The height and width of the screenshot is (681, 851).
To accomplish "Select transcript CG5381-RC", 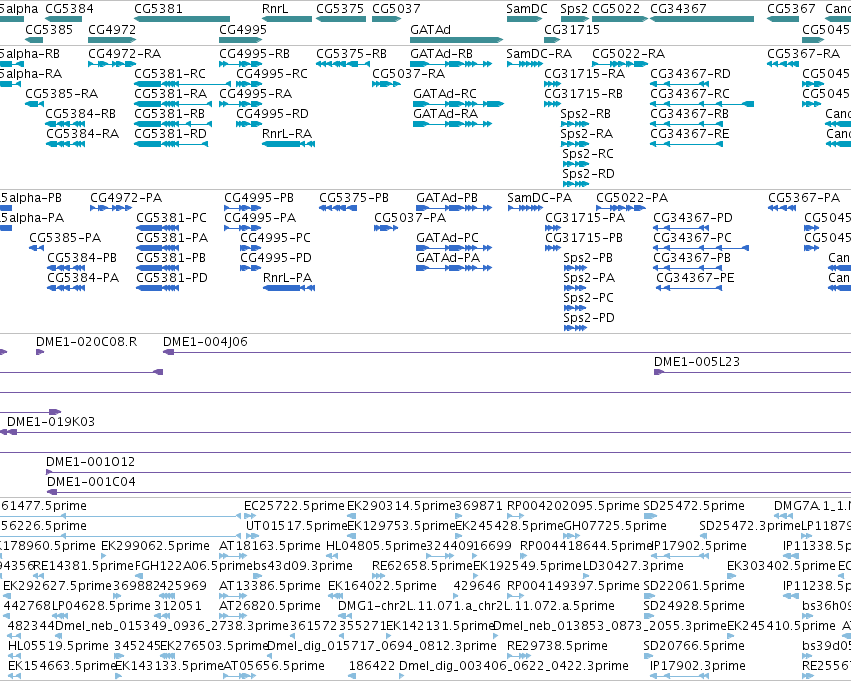I will click(x=170, y=74).
